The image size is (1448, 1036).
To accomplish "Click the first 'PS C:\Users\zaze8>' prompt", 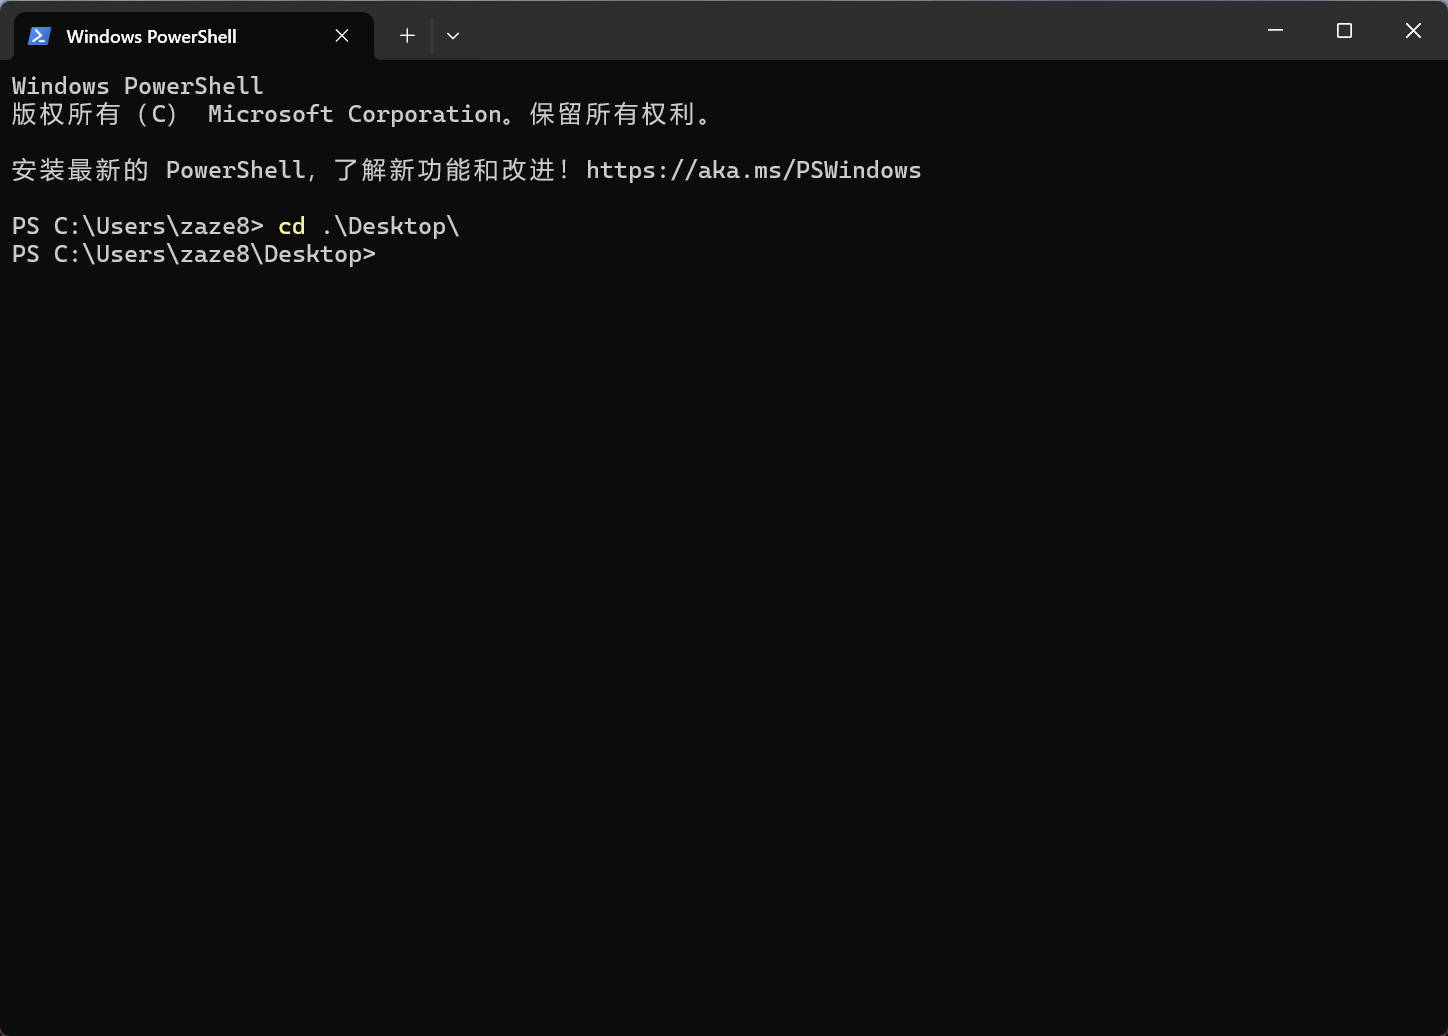I will pyautogui.click(x=137, y=226).
